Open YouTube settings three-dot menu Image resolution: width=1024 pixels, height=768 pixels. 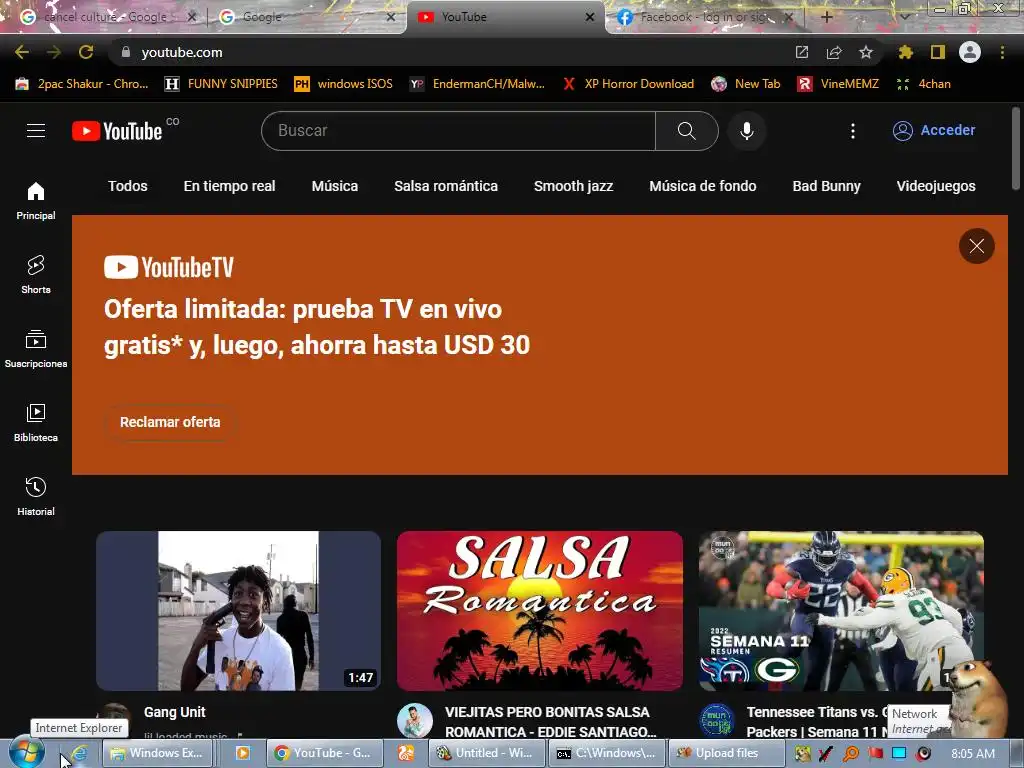[852, 131]
